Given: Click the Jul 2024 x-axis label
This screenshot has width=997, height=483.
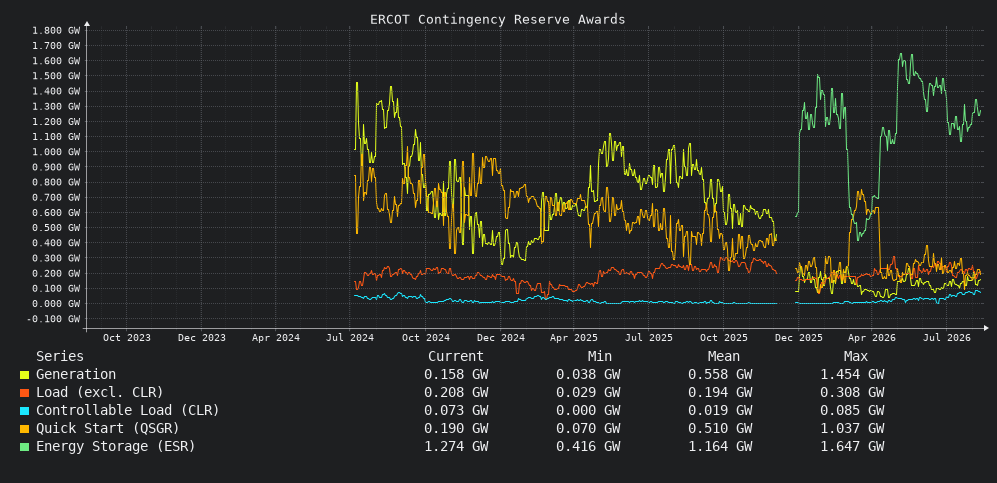Looking at the screenshot, I should point(350,338).
